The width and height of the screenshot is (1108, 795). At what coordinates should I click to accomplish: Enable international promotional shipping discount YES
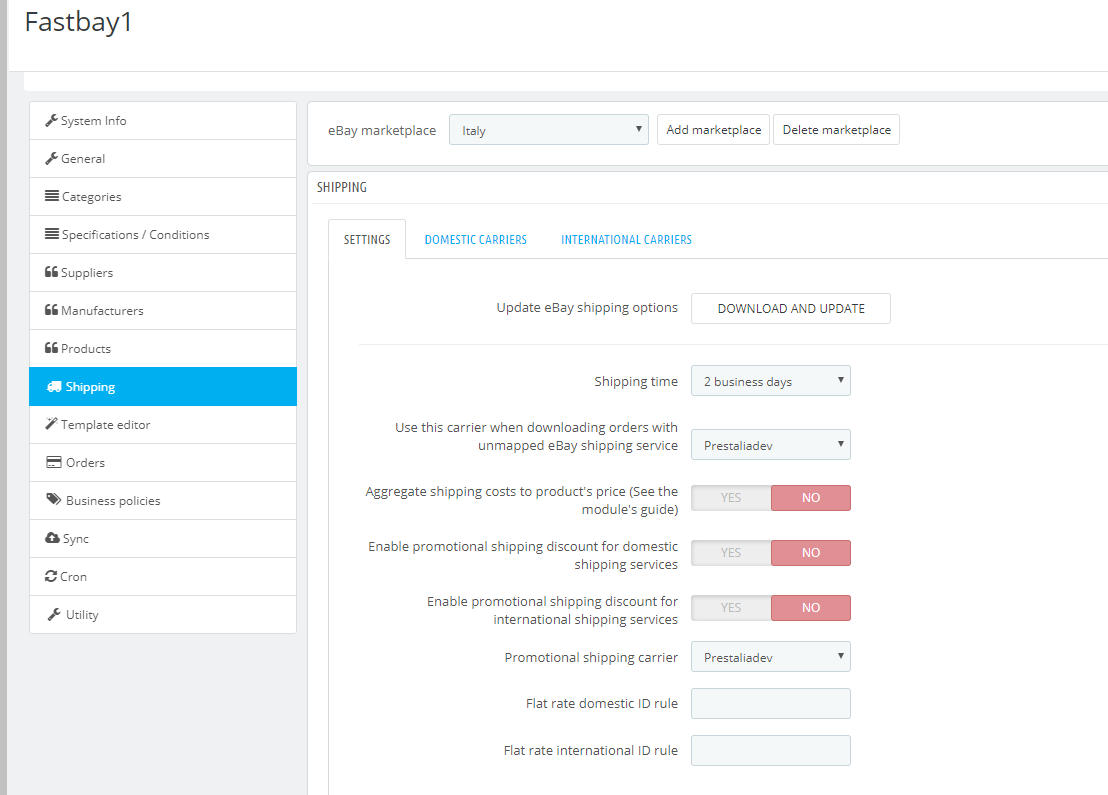pos(731,608)
